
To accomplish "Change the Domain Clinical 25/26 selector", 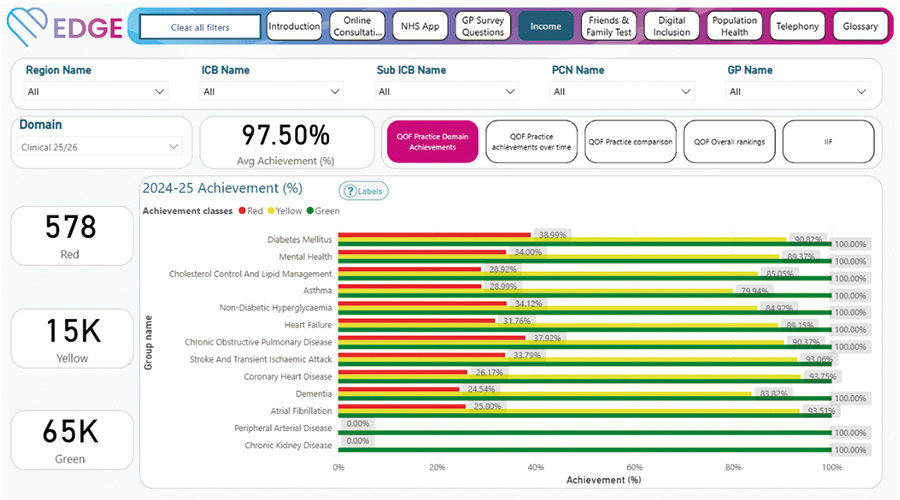I will tap(102, 147).
